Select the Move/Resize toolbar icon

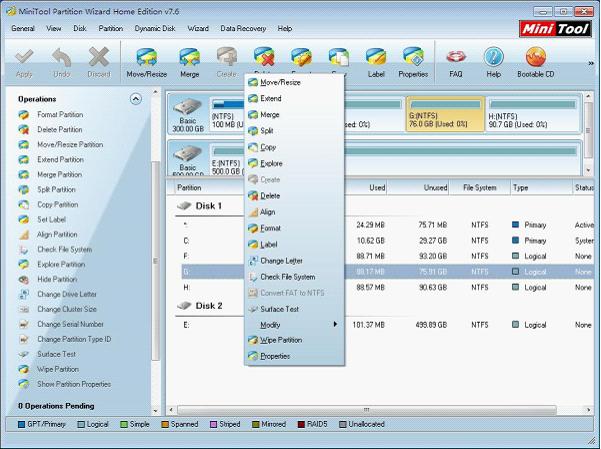click(x=146, y=63)
